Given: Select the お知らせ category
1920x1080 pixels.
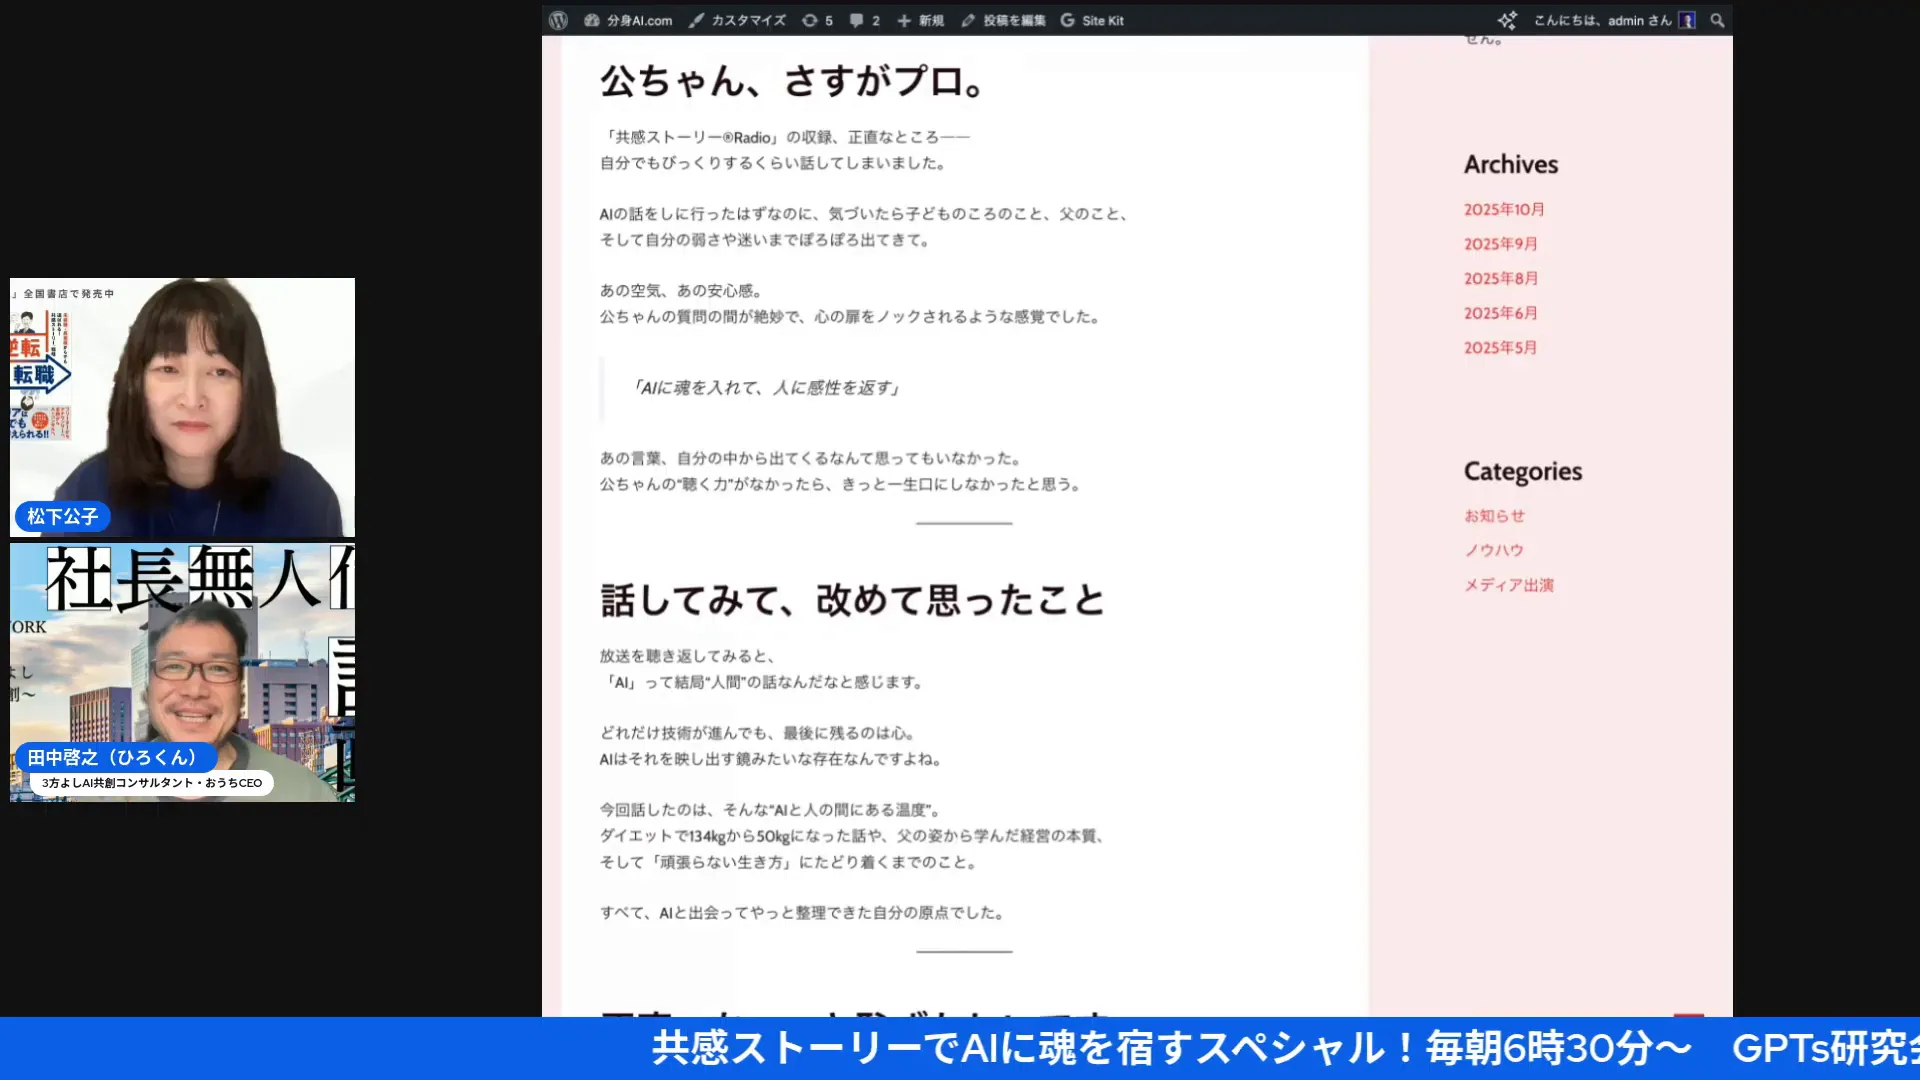Looking at the screenshot, I should tap(1494, 515).
